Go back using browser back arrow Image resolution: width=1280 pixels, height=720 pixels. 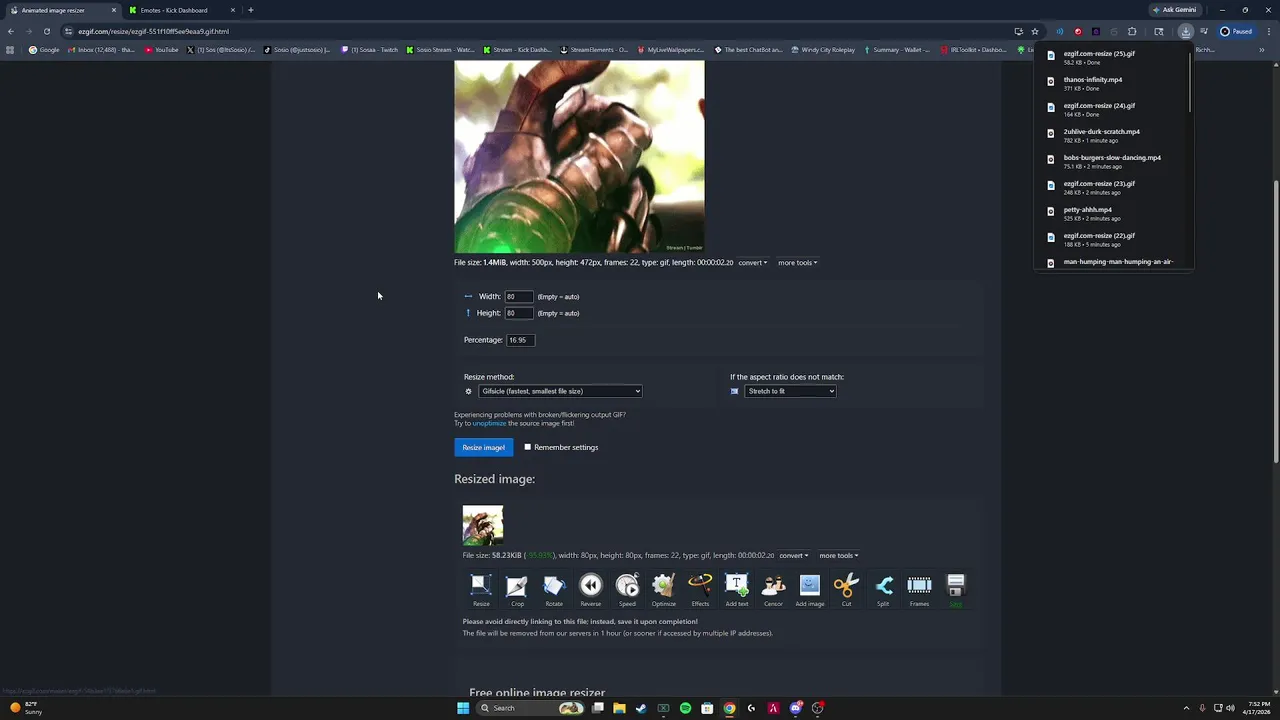coord(10,31)
